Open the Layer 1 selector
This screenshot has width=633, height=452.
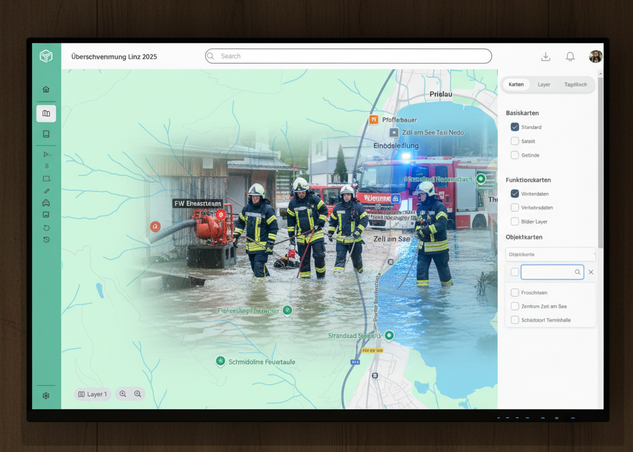click(x=93, y=394)
